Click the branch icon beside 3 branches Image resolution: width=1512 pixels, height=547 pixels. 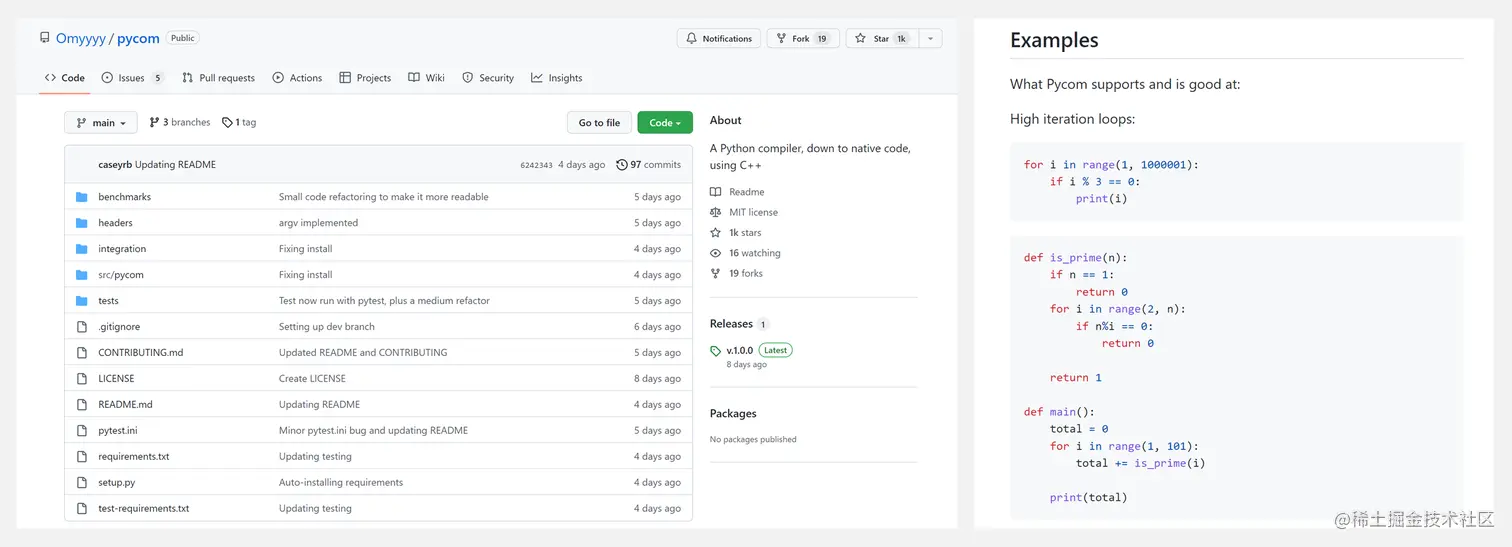[x=154, y=122]
